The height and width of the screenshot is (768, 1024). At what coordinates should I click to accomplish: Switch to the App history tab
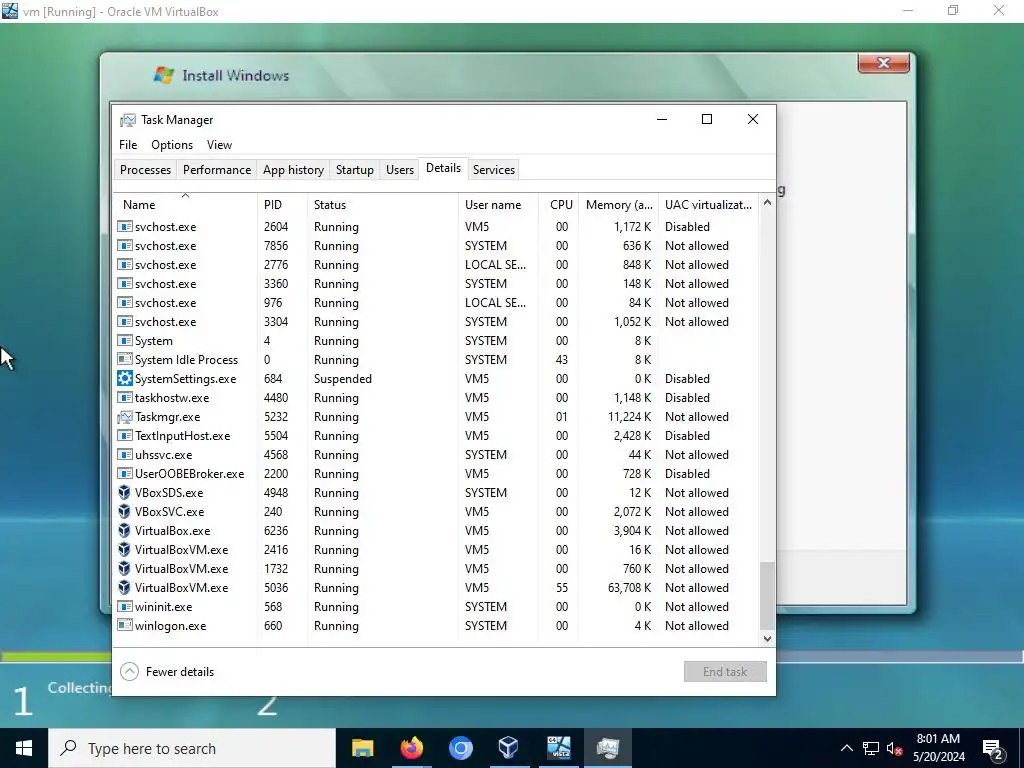[x=293, y=170]
